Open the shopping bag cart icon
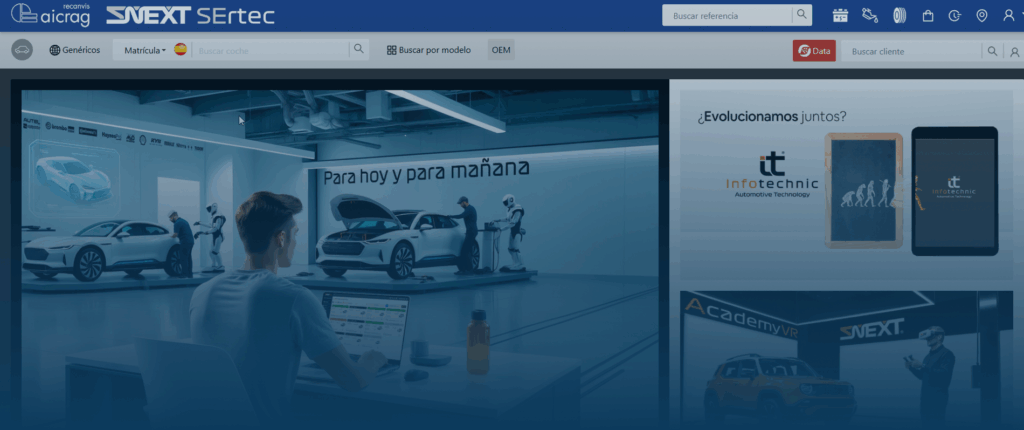Screen dimensions: 1024x430 pos(927,15)
